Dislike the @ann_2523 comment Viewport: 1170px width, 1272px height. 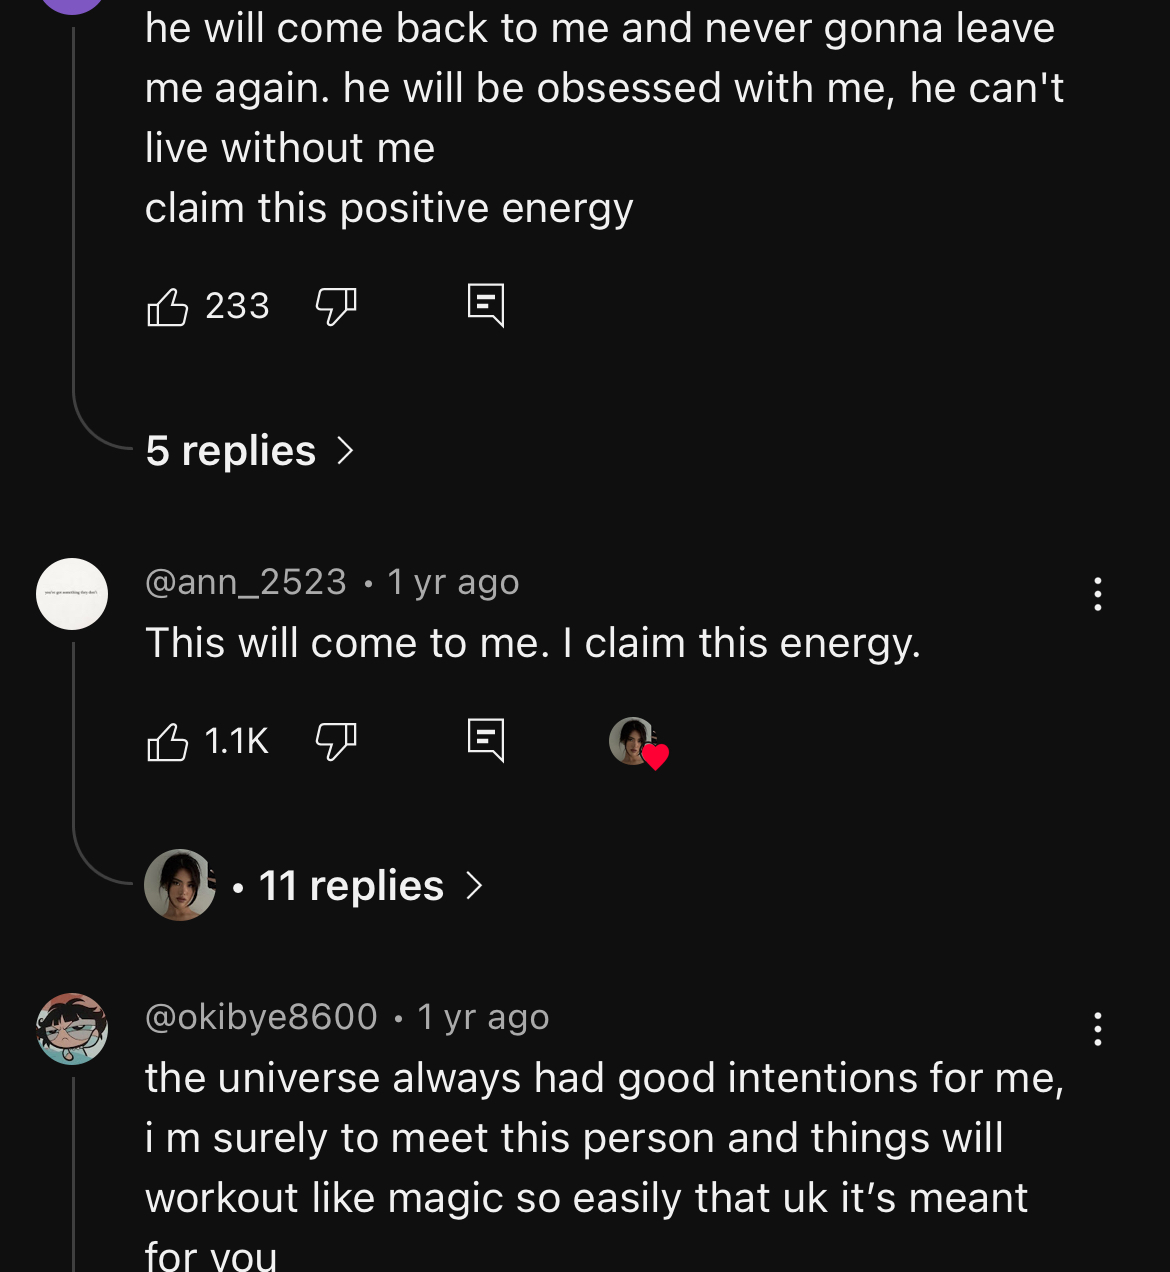(x=336, y=742)
